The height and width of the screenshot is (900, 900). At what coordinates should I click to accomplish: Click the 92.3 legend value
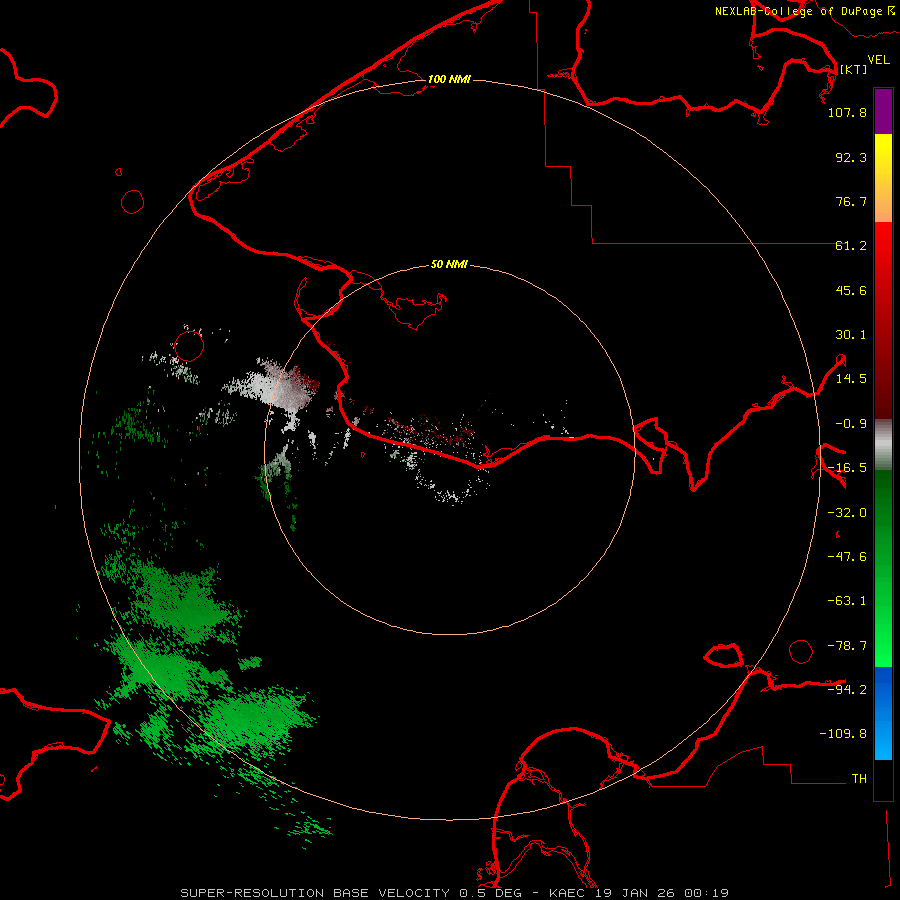pyautogui.click(x=851, y=157)
